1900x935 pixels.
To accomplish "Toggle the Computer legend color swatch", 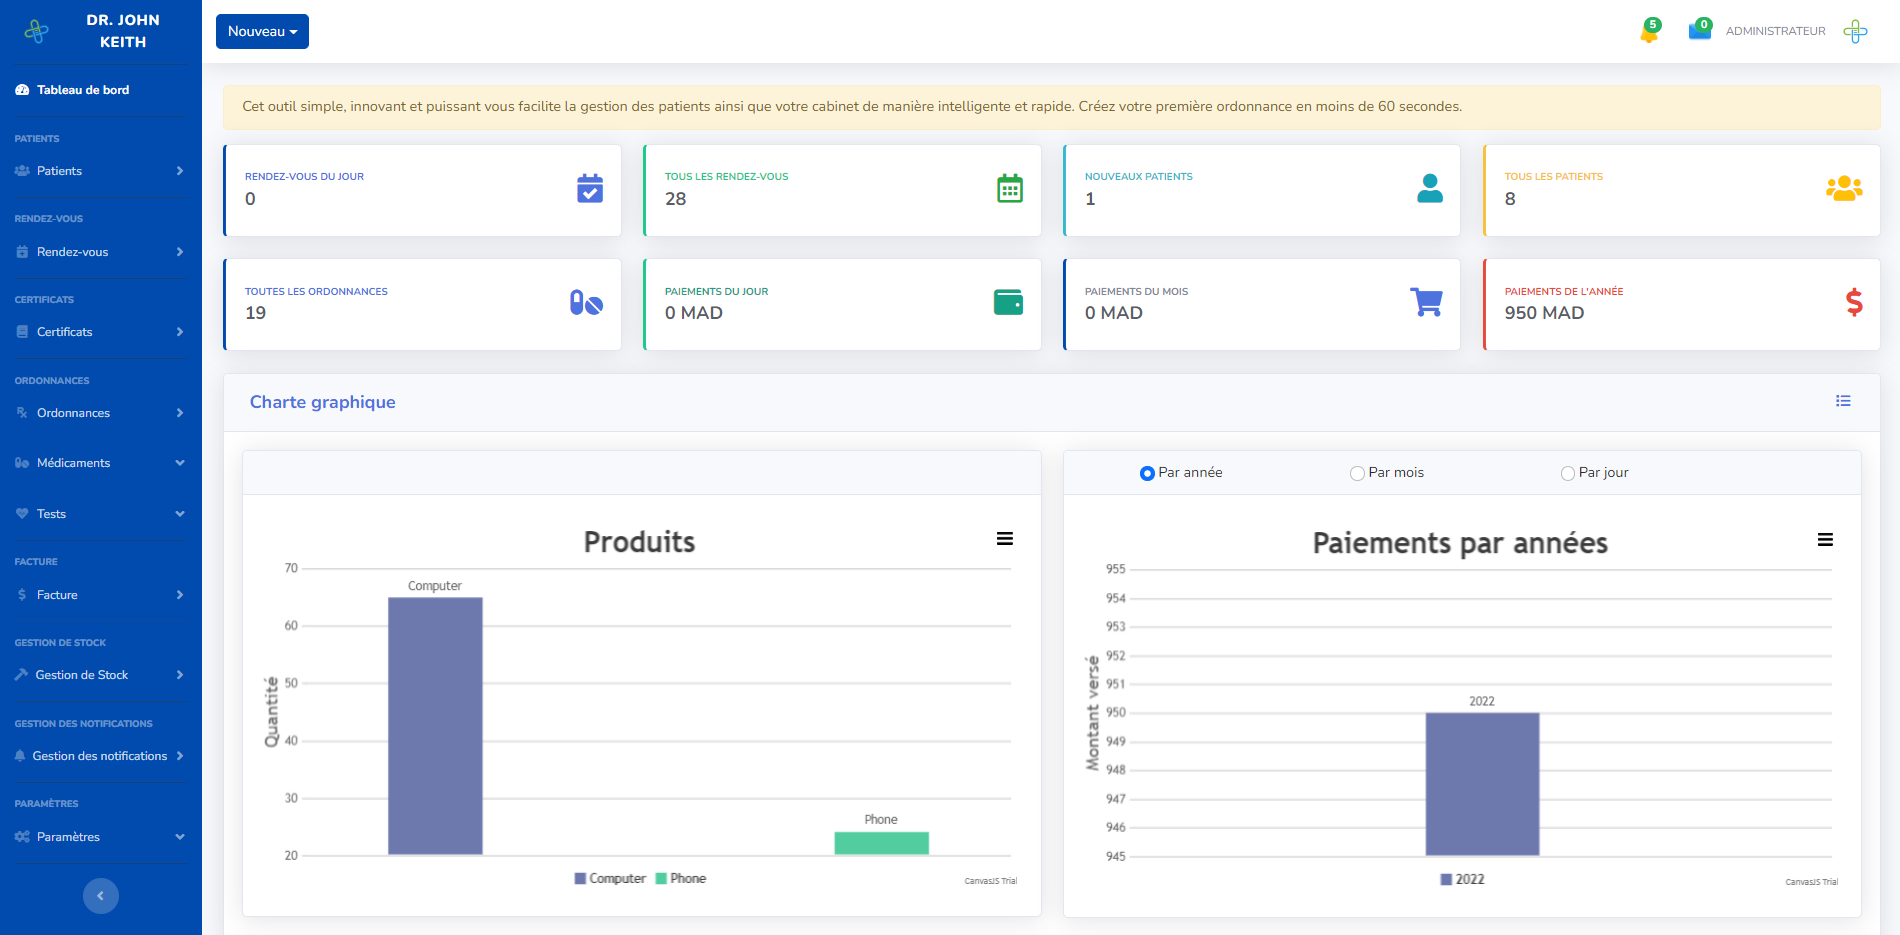I will click(x=580, y=879).
